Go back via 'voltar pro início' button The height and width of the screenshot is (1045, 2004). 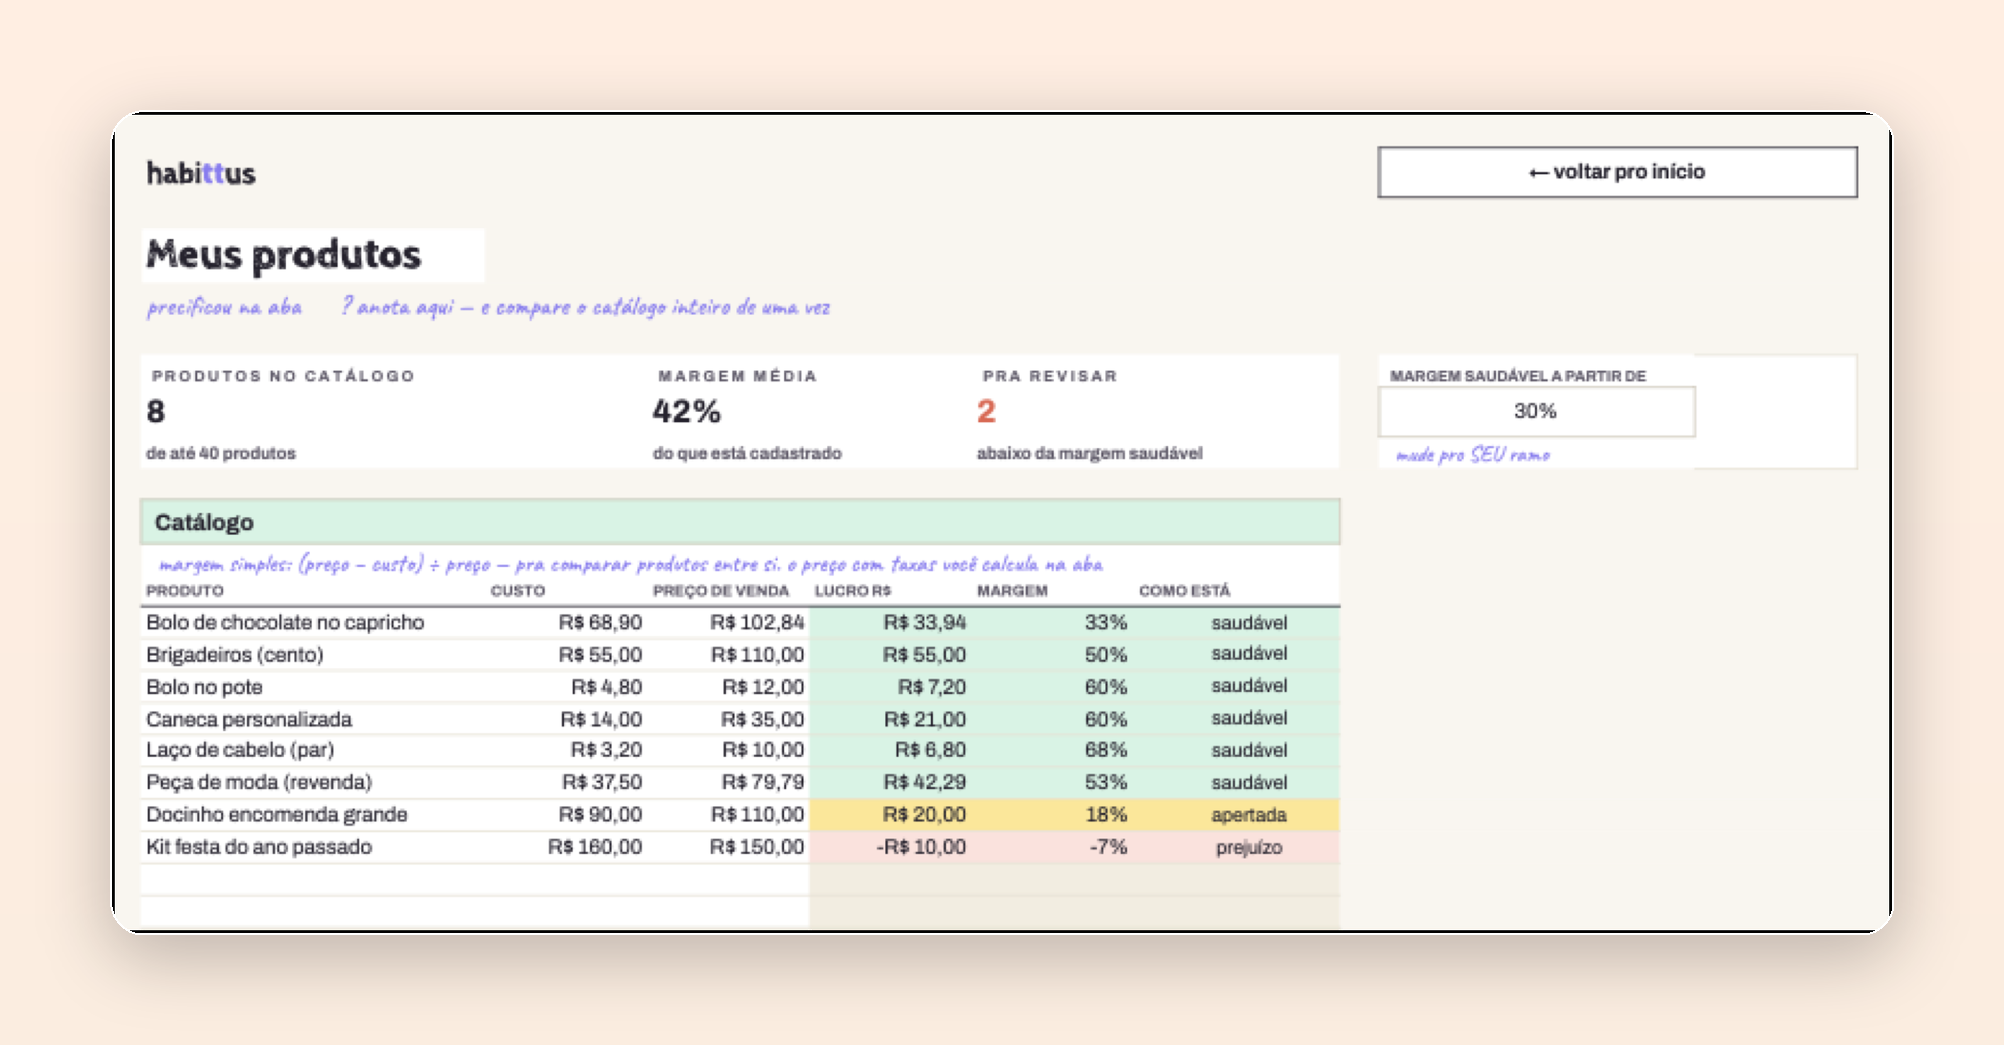click(1617, 172)
